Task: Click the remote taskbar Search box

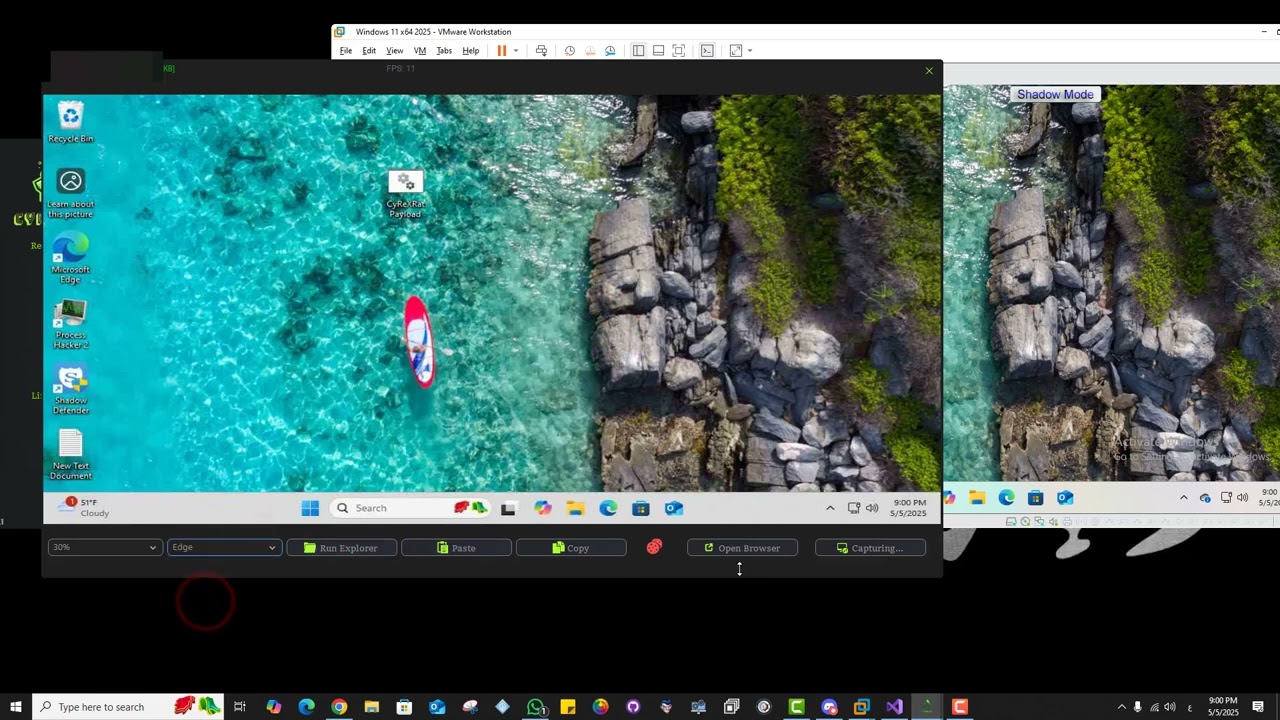Action: [x=412, y=508]
